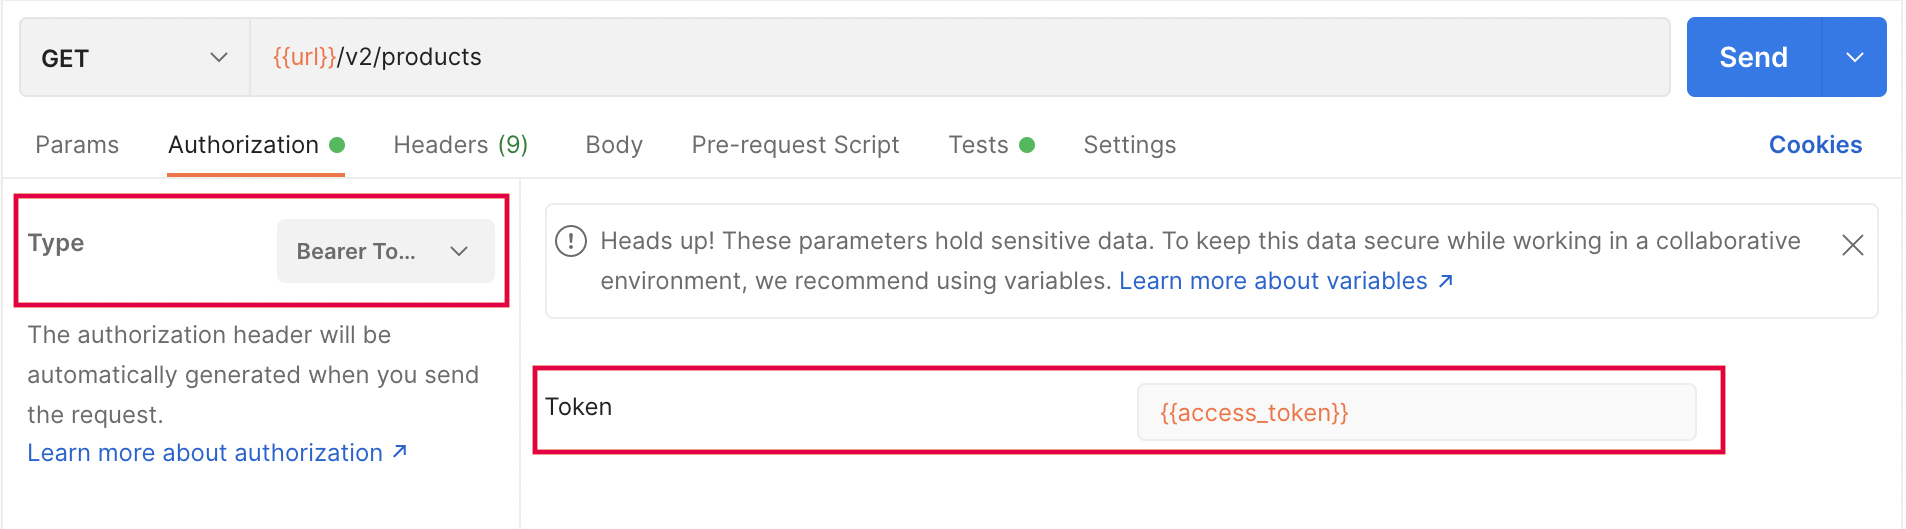Image resolution: width=1906 pixels, height=529 pixels.
Task: Open the Settings tab
Action: (1130, 145)
